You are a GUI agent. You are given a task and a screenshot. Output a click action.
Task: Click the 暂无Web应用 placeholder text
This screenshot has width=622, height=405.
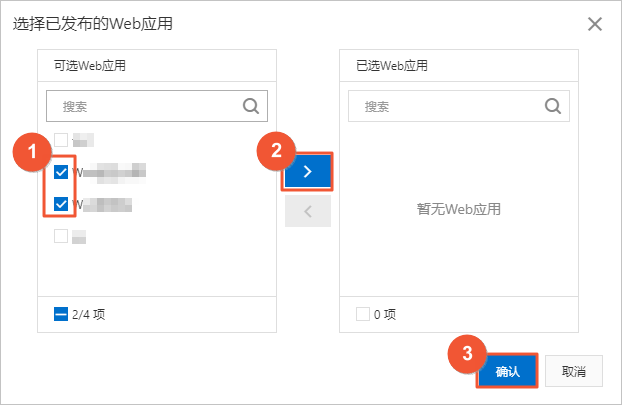click(459, 209)
